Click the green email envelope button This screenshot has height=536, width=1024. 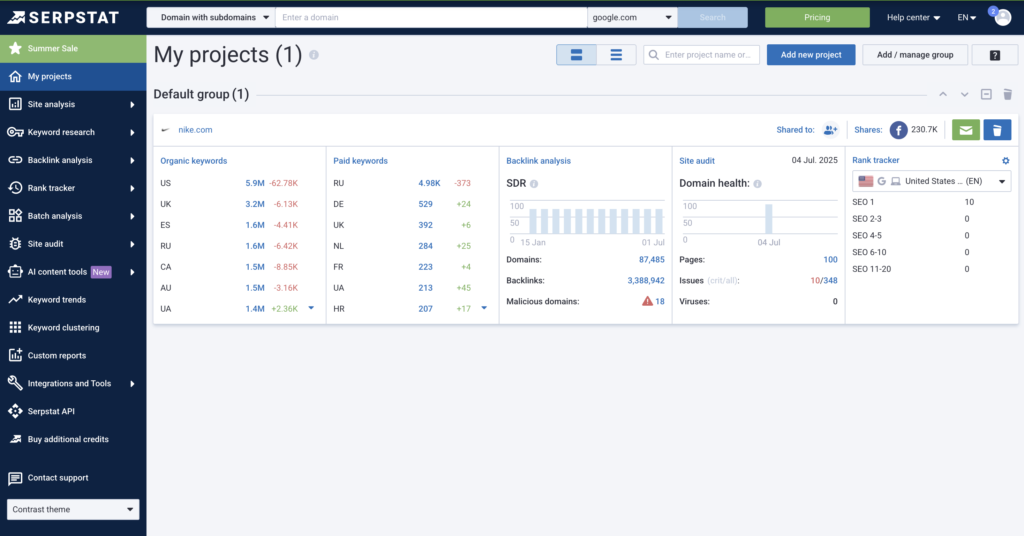click(966, 130)
